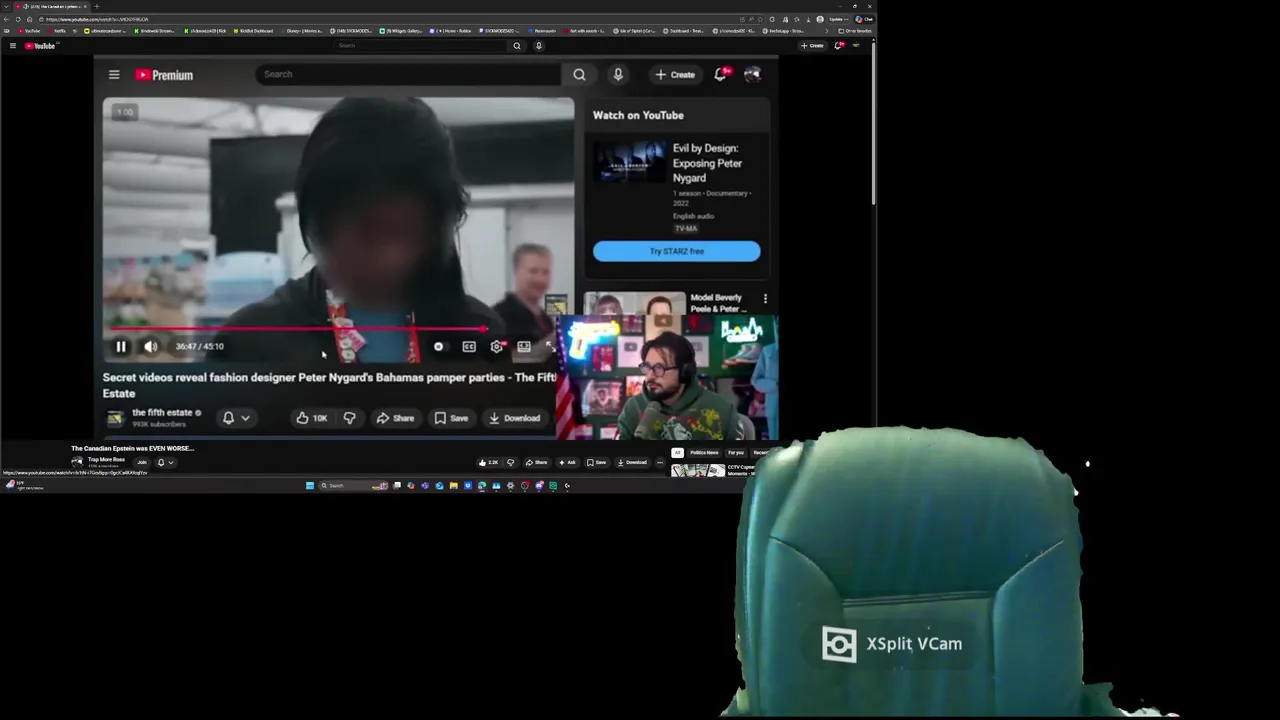The height and width of the screenshot is (720, 1280).
Task: Select the All filter chip
Action: (677, 452)
